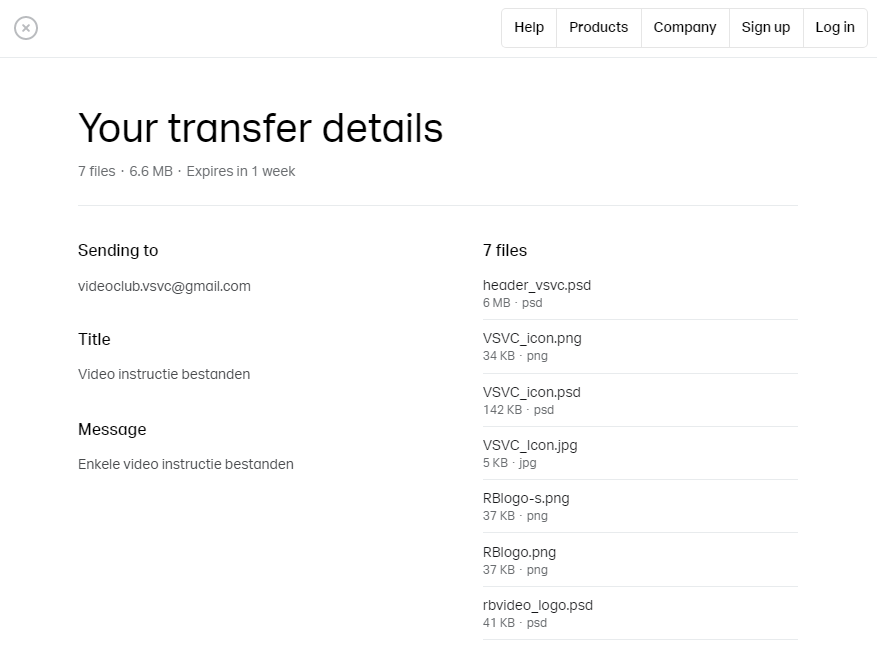Click the 7 files list heading
This screenshot has width=877, height=659.
(x=504, y=250)
